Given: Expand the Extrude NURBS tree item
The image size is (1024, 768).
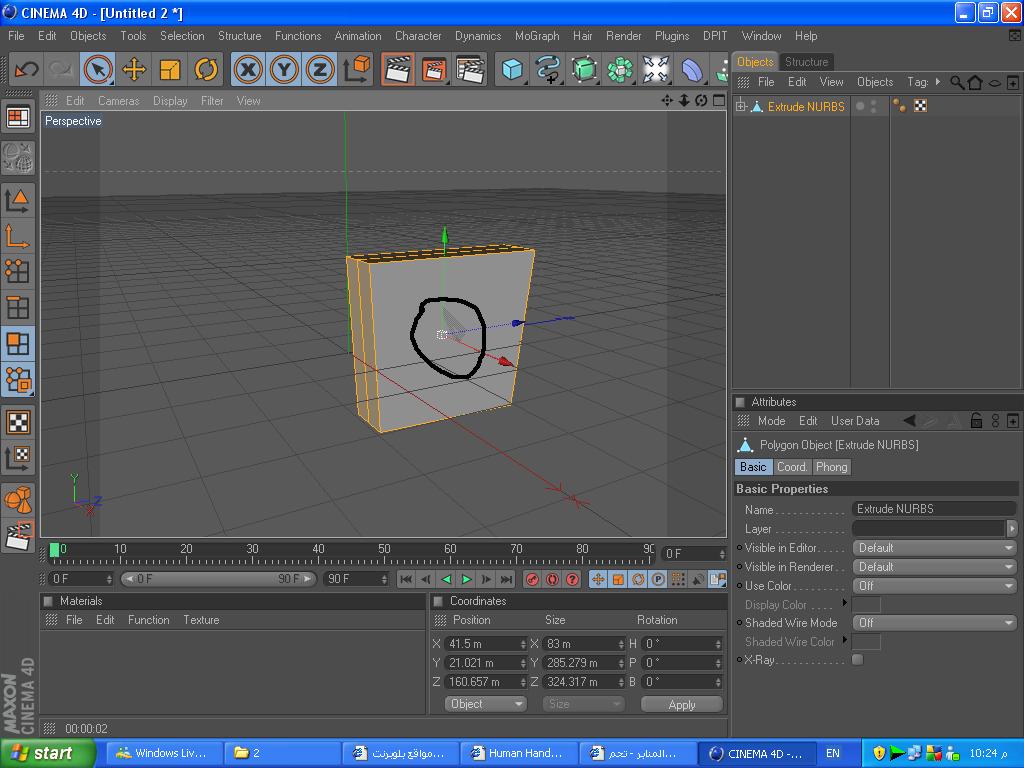Looking at the screenshot, I should 741,106.
